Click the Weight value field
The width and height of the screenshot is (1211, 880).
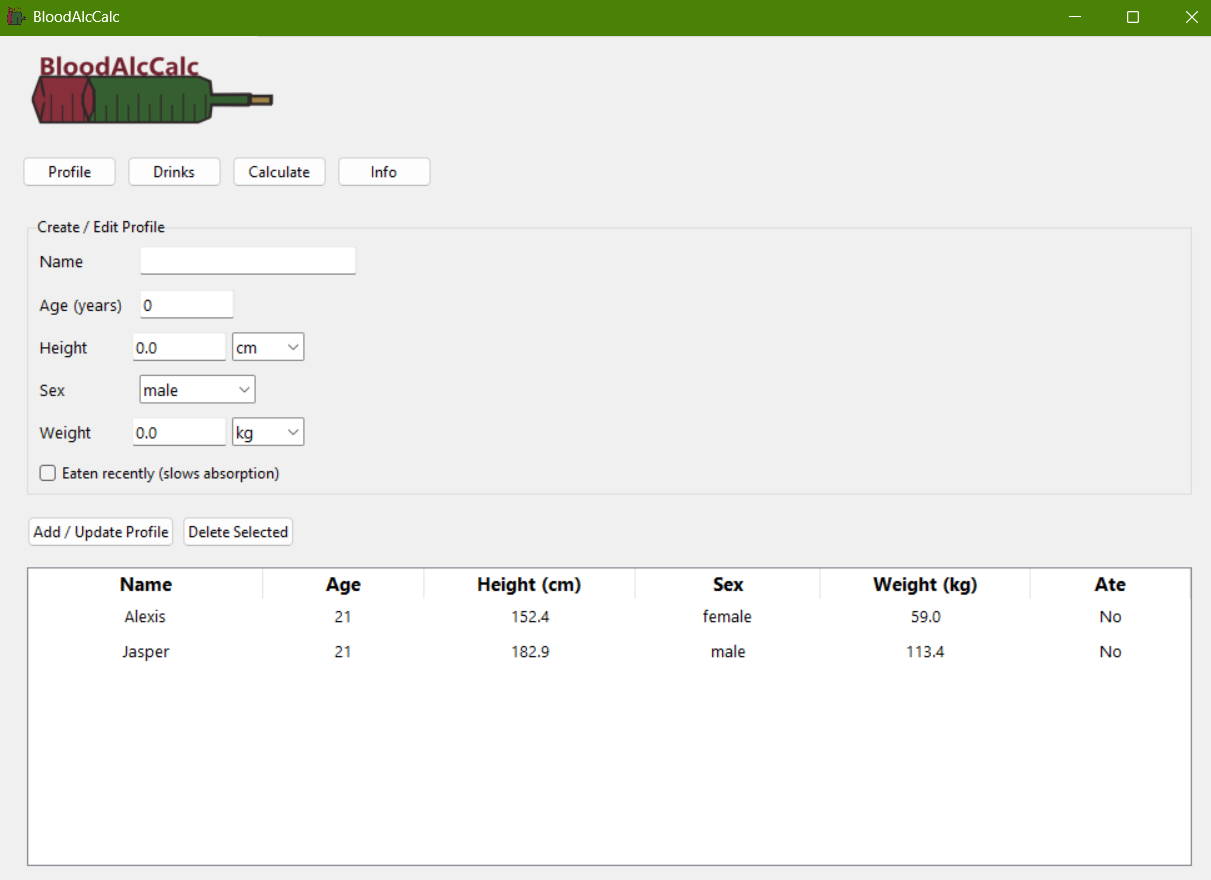(x=180, y=433)
